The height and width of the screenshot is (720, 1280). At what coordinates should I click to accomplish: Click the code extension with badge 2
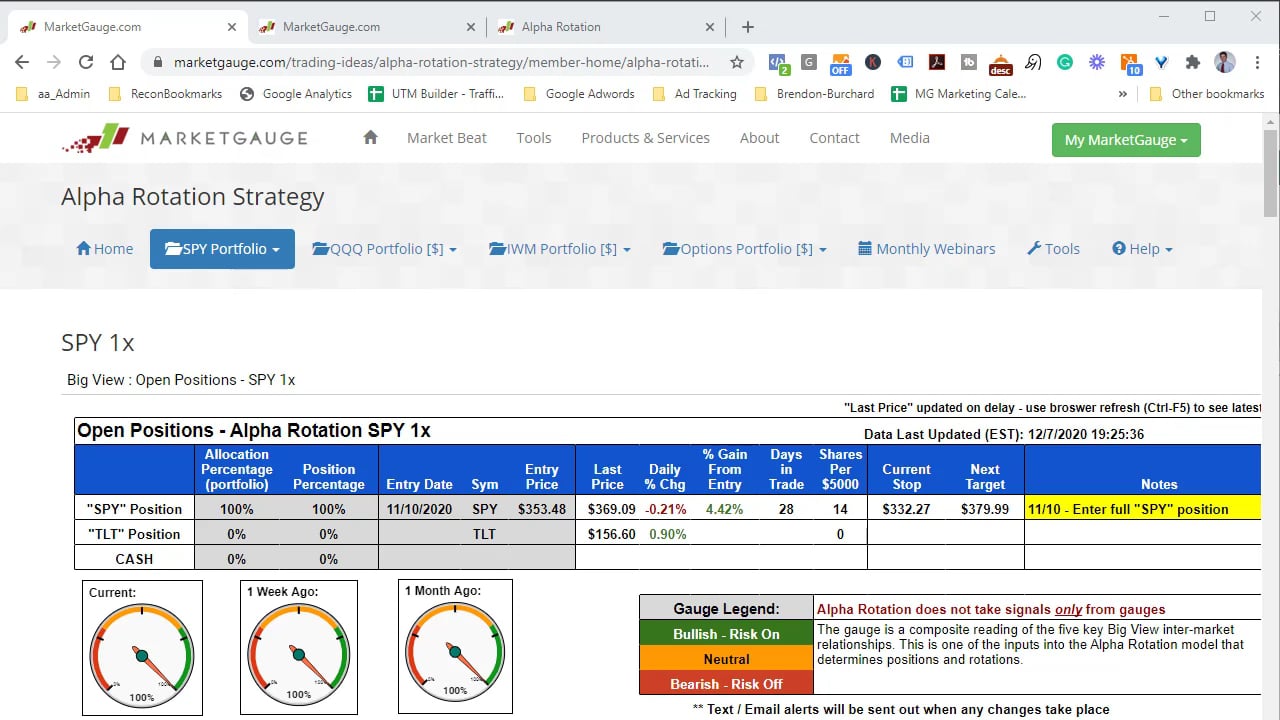click(x=778, y=63)
